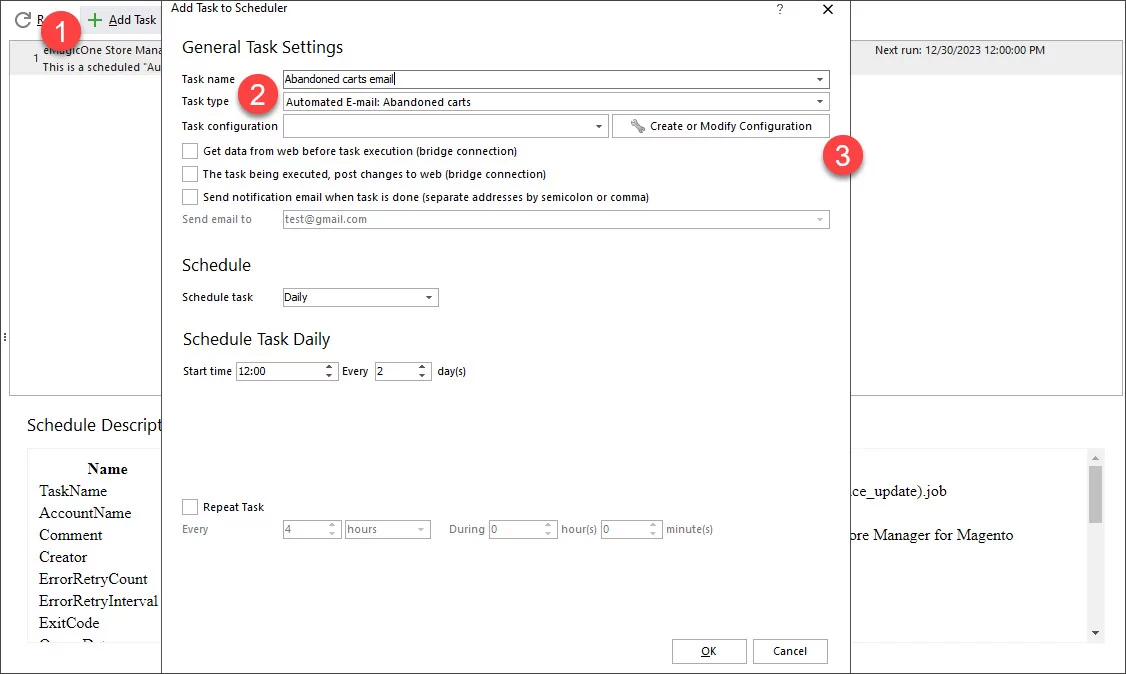
Task: Click the Name column header
Action: point(108,469)
